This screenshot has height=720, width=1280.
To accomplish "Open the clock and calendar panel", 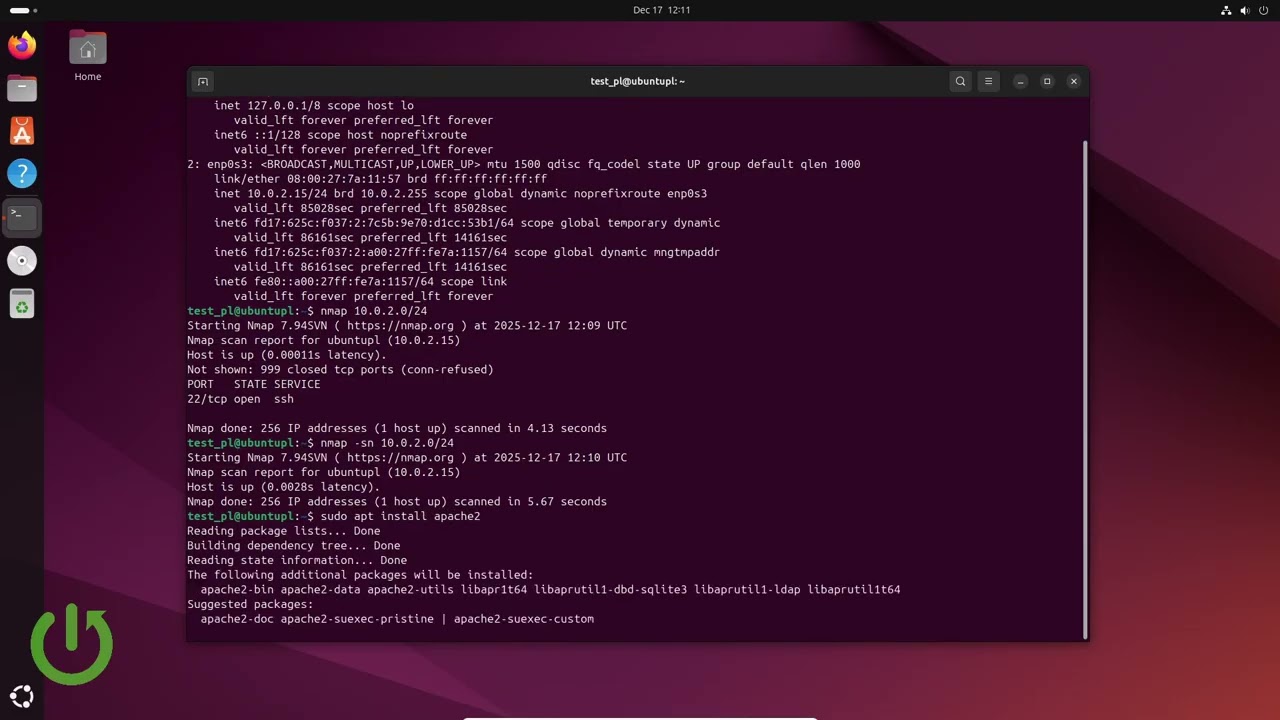I will (662, 10).
